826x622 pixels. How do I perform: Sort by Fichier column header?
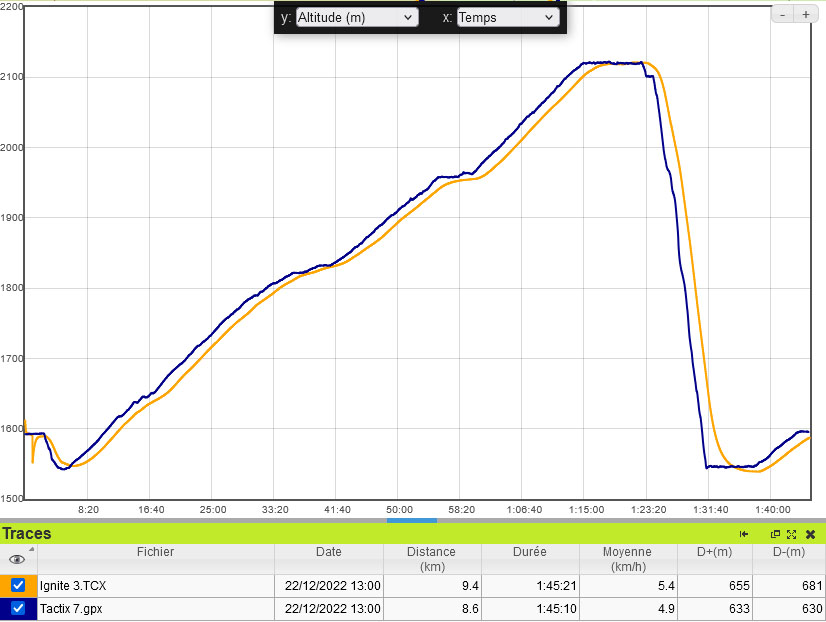[x=155, y=552]
